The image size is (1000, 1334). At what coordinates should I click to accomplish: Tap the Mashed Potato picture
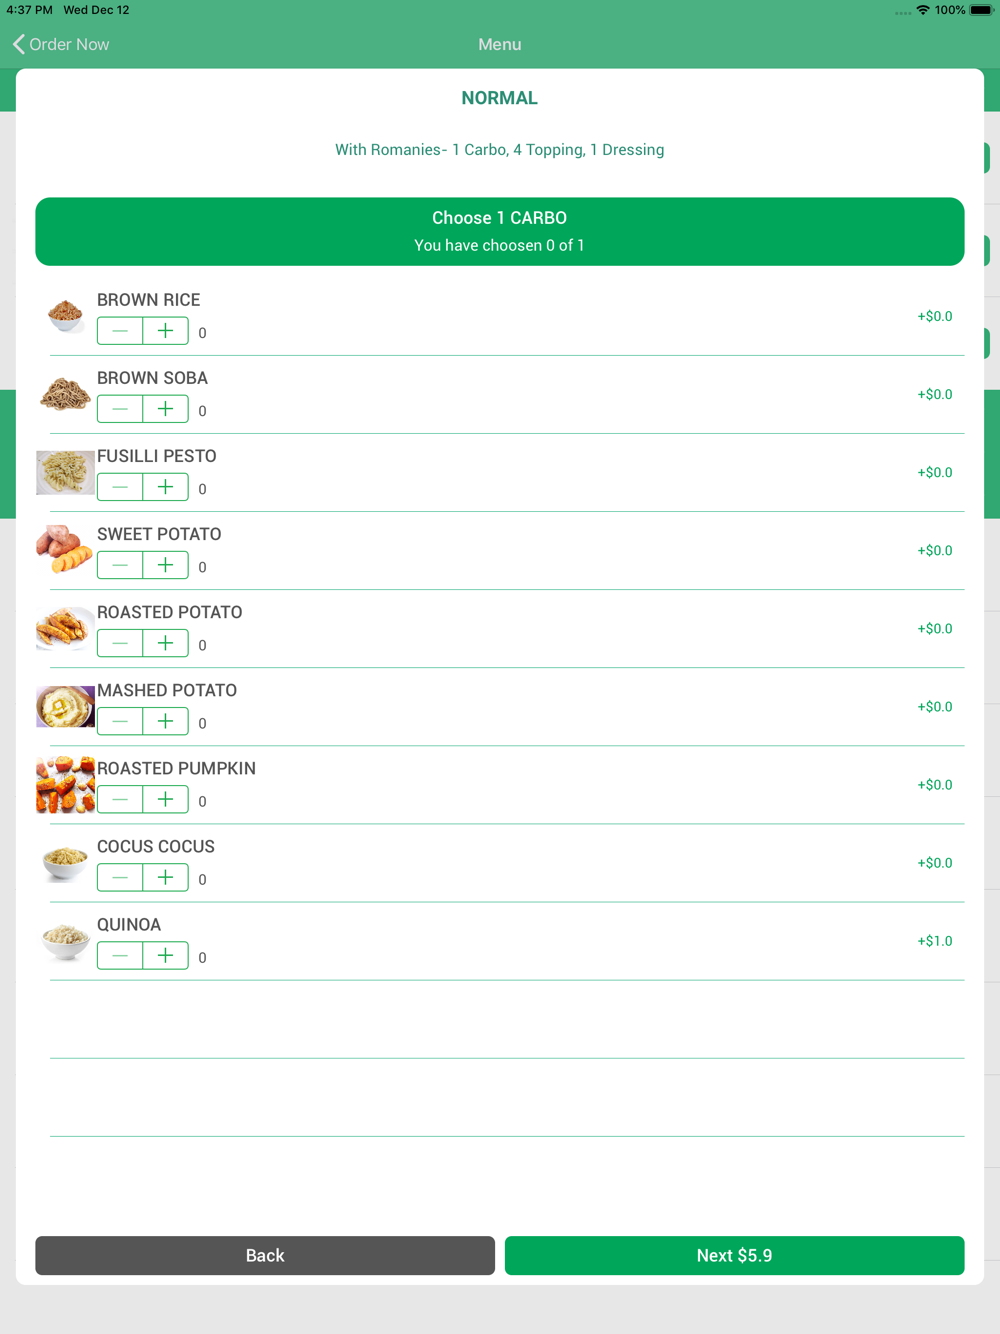[65, 706]
